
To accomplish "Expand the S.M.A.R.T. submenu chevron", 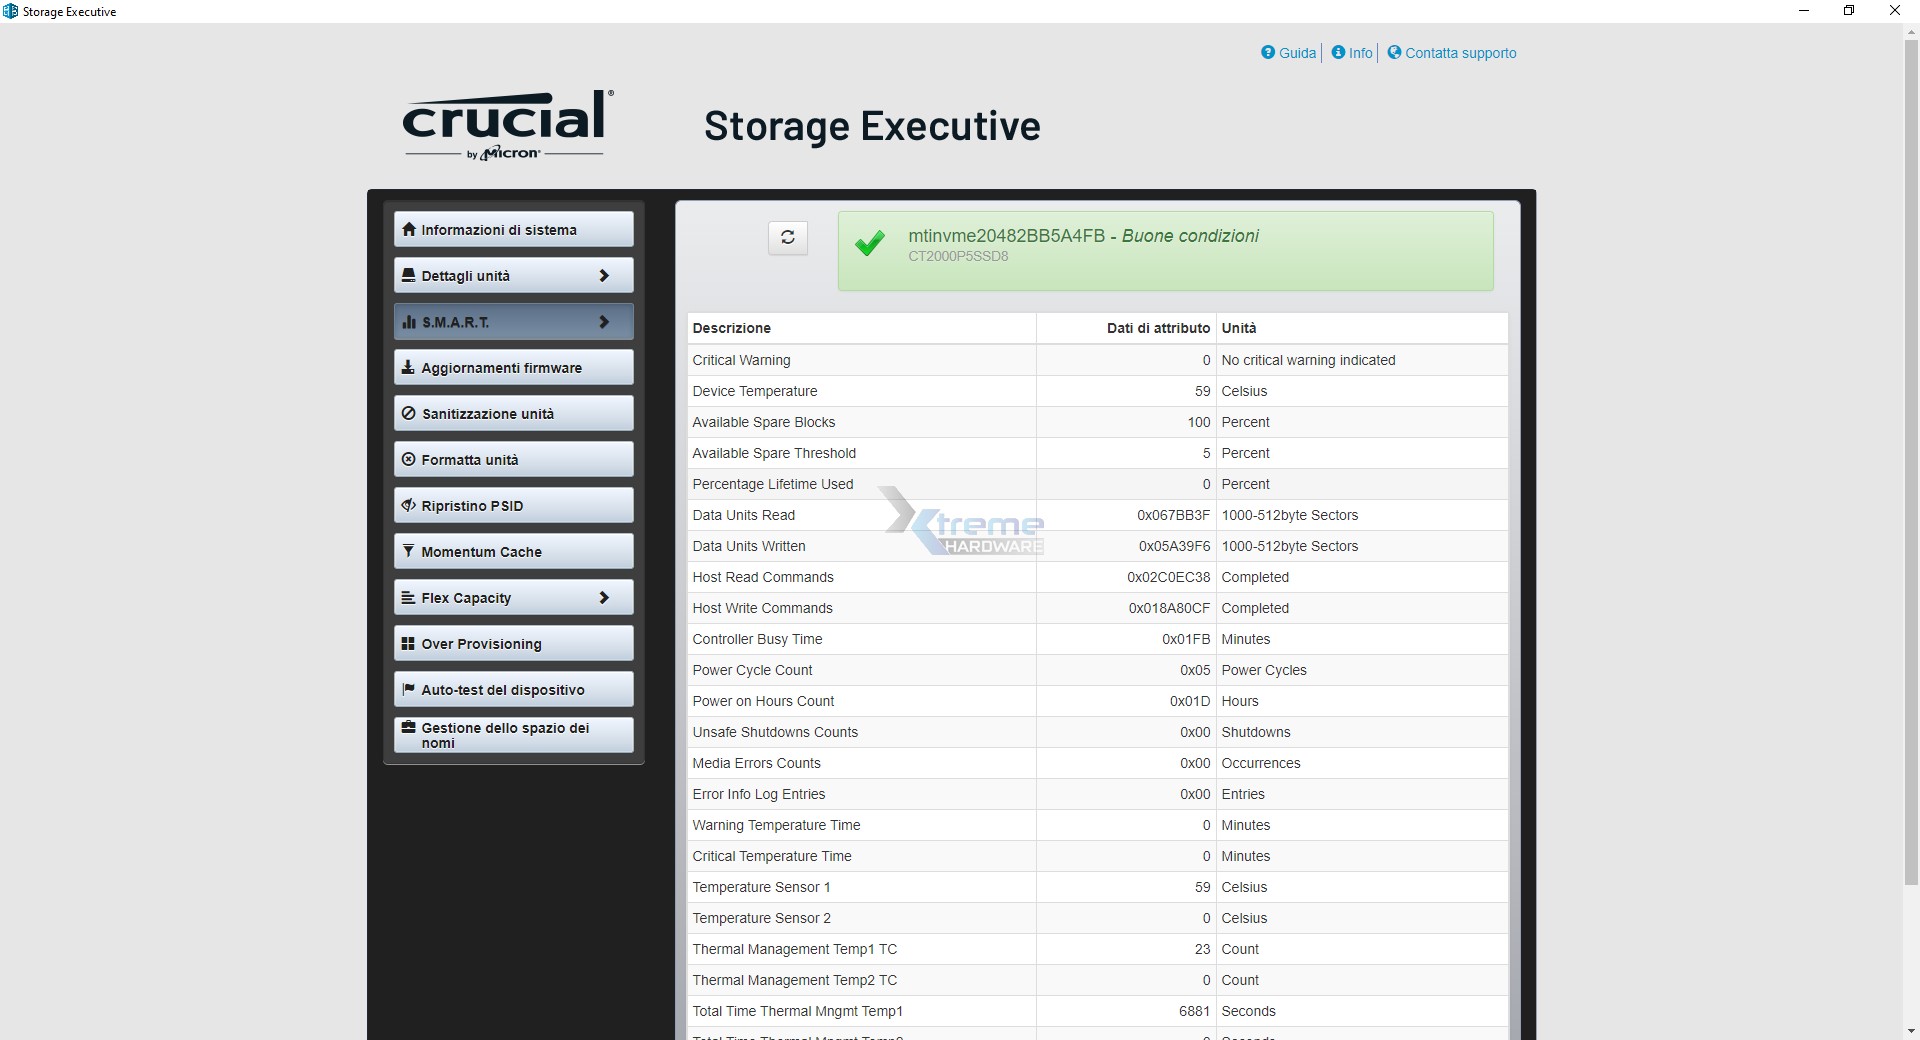I will click(x=603, y=322).
